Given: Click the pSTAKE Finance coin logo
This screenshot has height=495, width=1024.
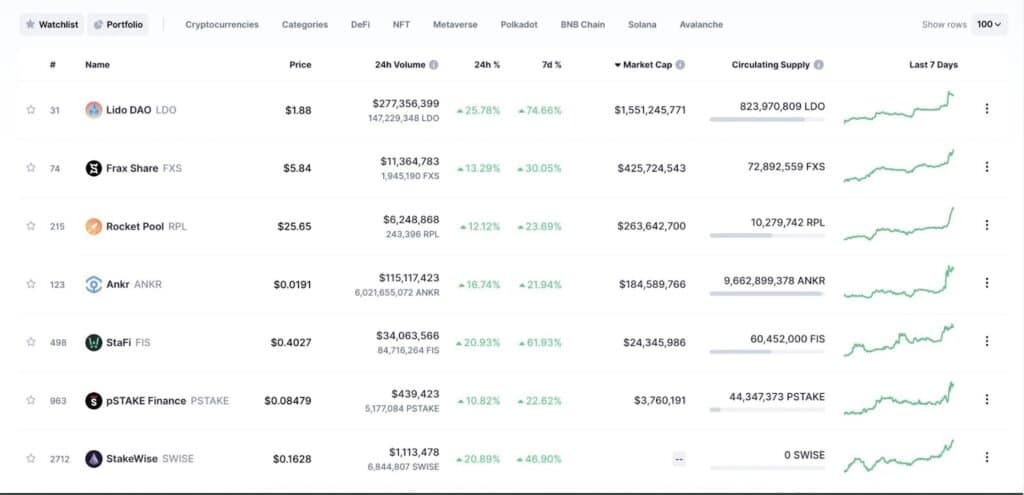Looking at the screenshot, I should pyautogui.click(x=94, y=400).
